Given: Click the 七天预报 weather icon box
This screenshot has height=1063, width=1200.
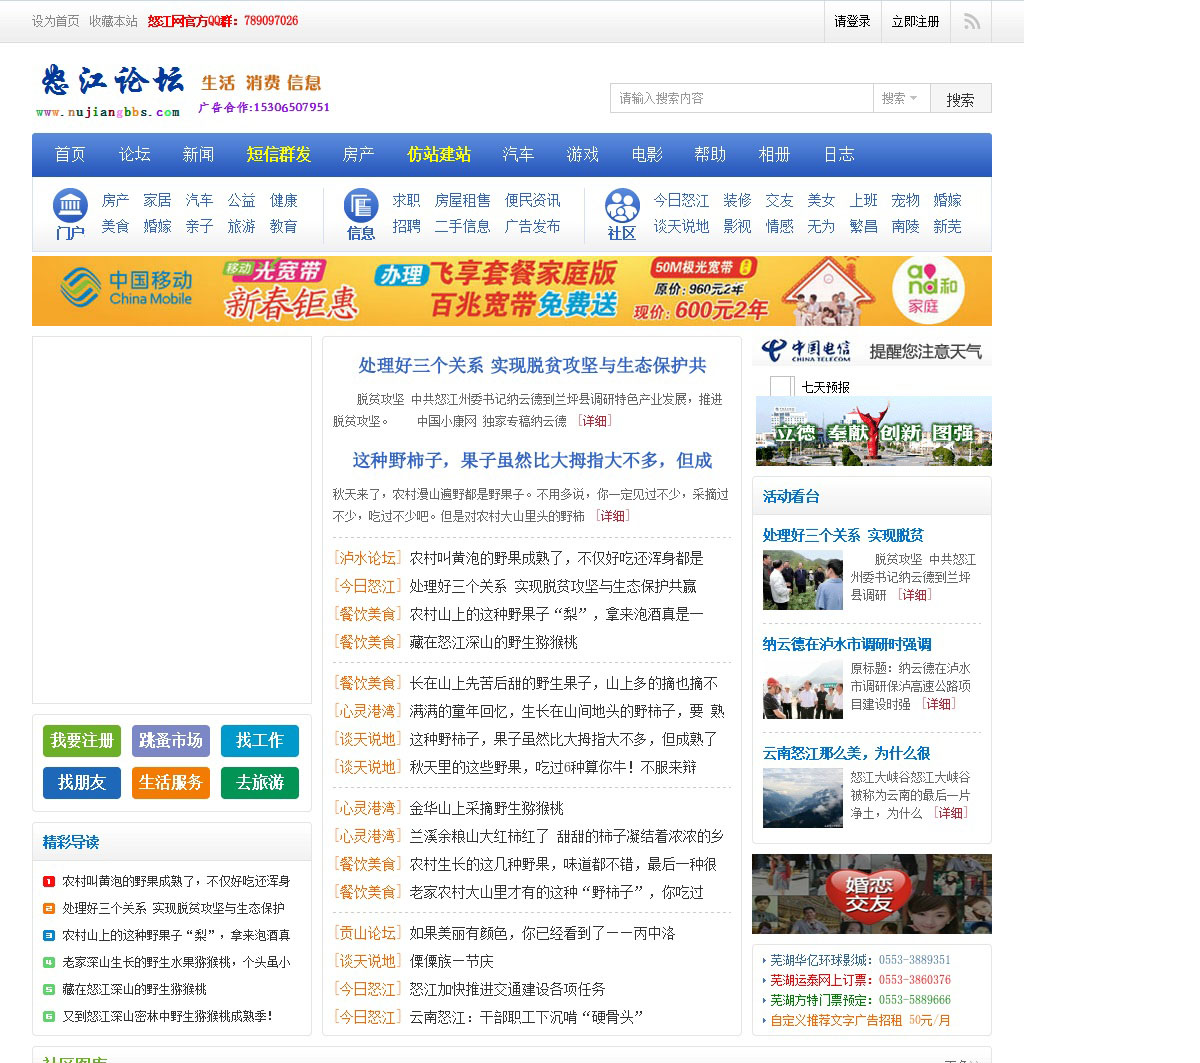Looking at the screenshot, I should click(782, 386).
